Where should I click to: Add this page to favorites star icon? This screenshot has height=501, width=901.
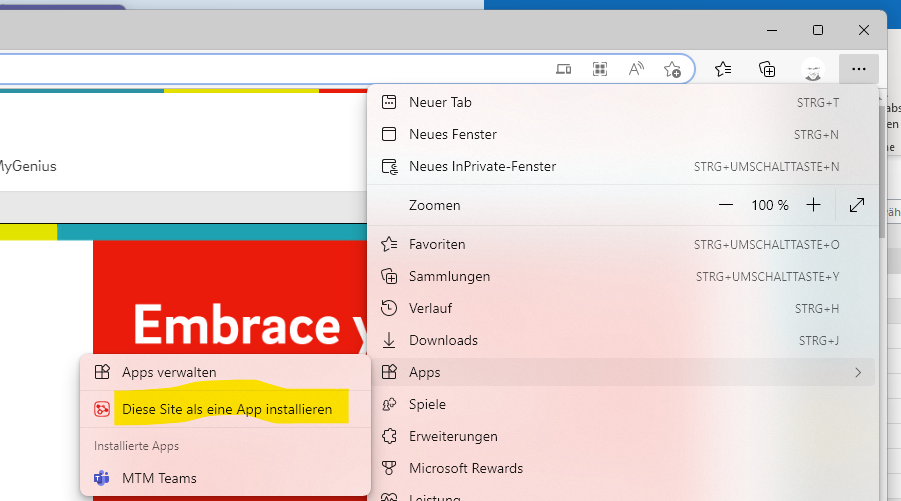[672, 69]
